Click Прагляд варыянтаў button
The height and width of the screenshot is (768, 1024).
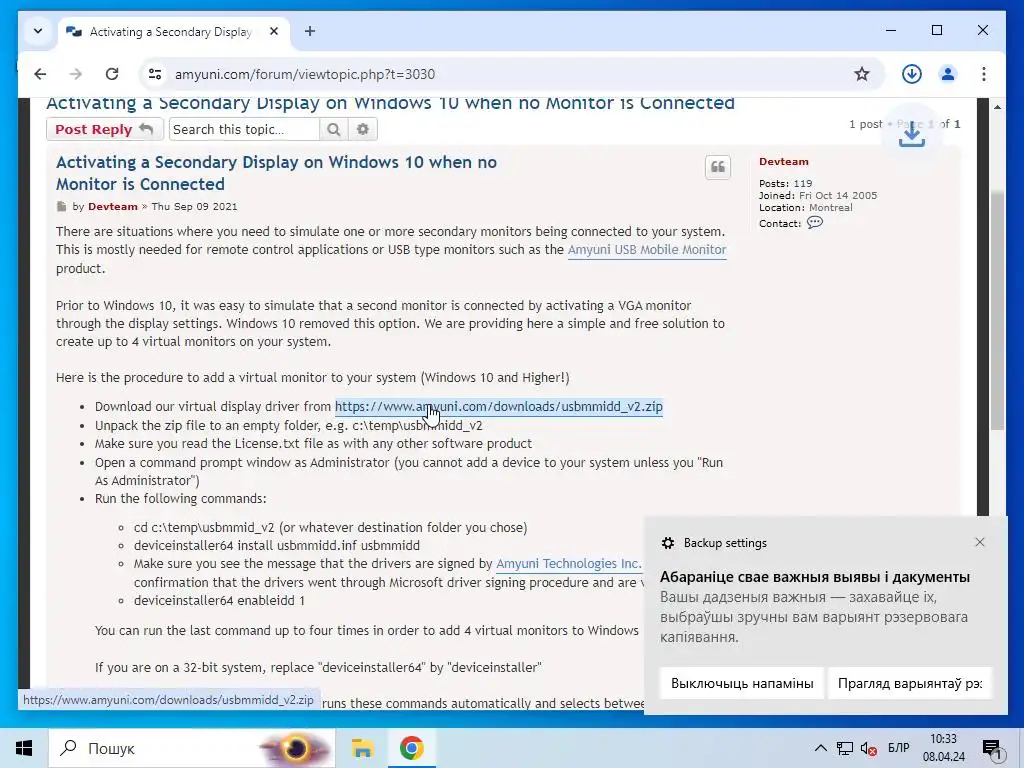(910, 683)
